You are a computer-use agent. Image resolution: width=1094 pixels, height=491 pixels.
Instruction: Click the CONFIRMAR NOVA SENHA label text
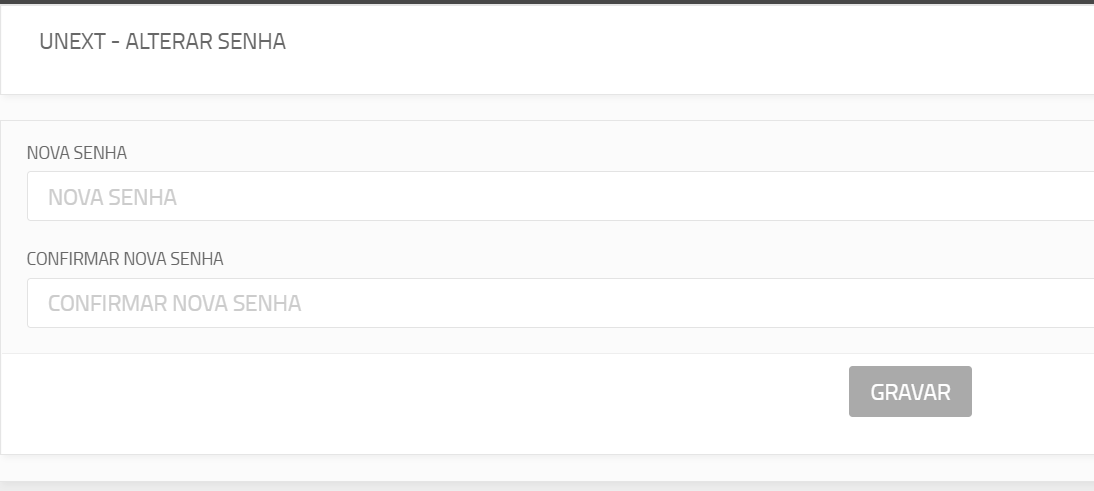click(x=125, y=259)
